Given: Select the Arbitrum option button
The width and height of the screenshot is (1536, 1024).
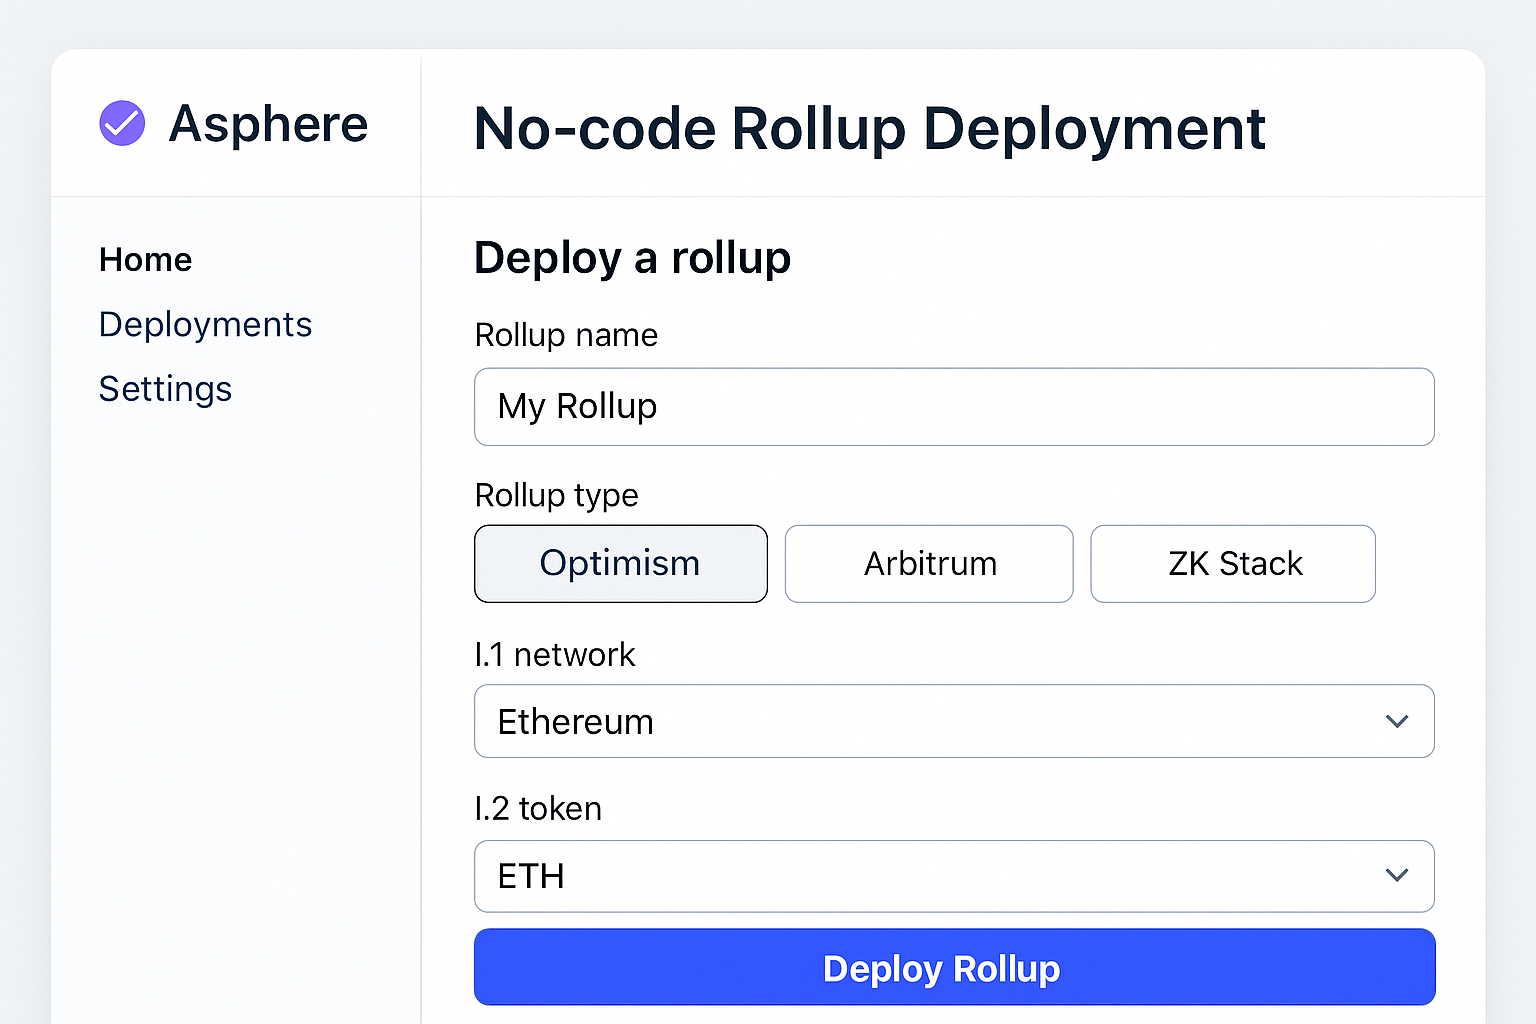Looking at the screenshot, I should pos(929,563).
